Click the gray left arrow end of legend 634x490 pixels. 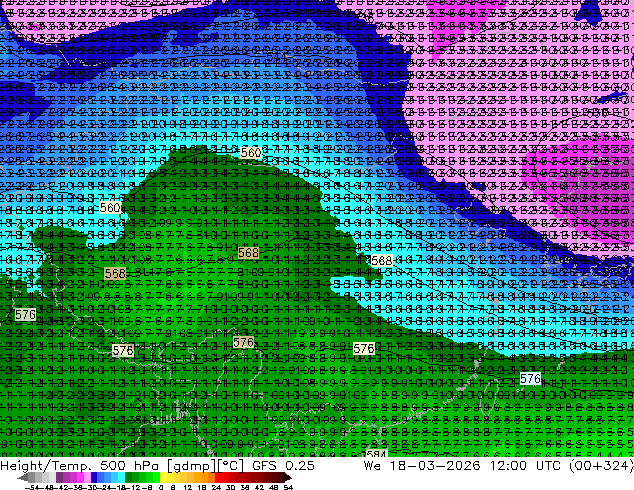pyautogui.click(x=22, y=478)
